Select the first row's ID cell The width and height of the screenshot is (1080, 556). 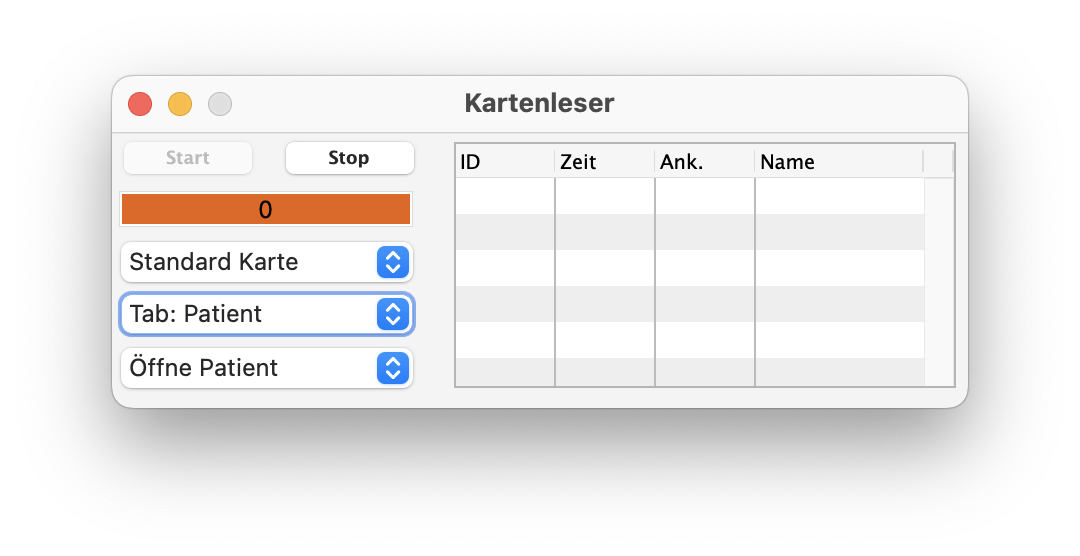pyautogui.click(x=505, y=196)
